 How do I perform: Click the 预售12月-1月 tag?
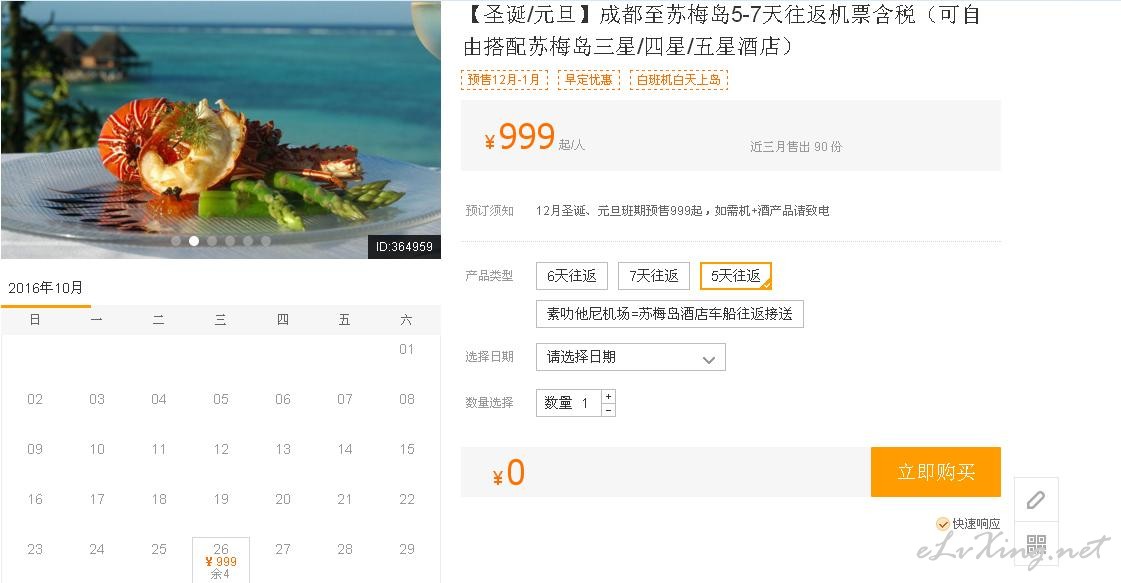coord(504,79)
